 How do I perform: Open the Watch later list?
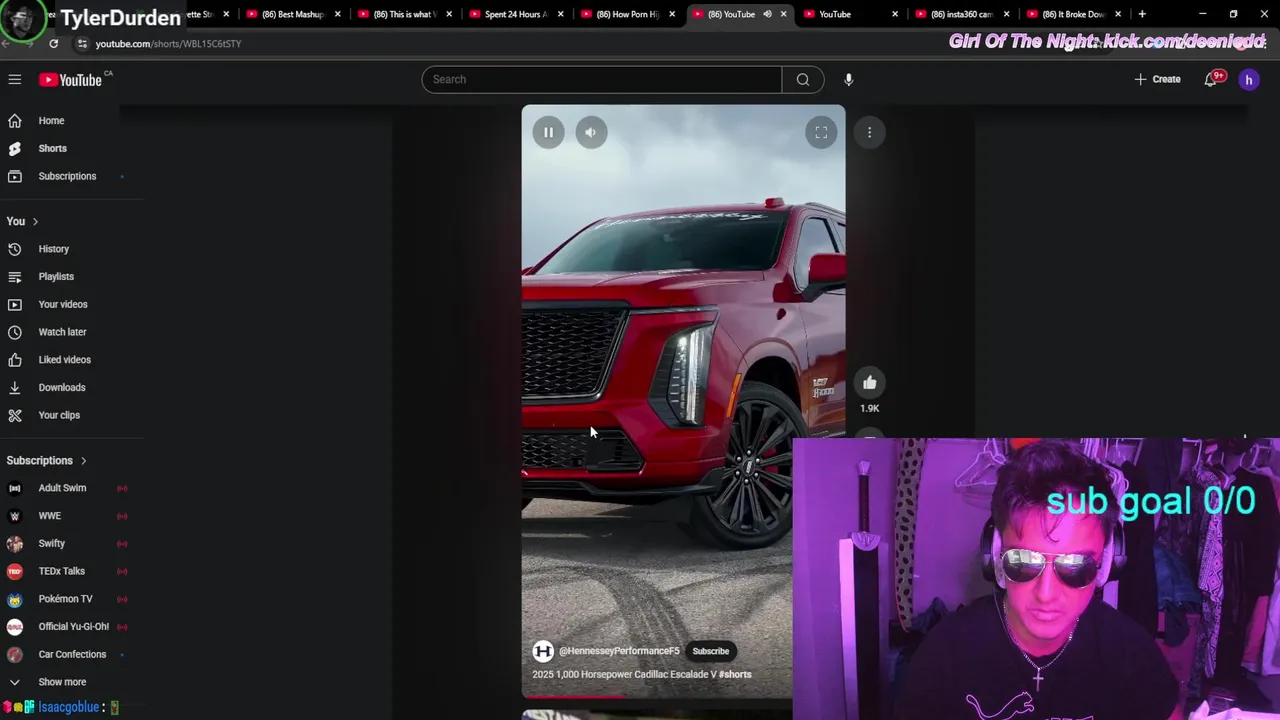point(60,332)
